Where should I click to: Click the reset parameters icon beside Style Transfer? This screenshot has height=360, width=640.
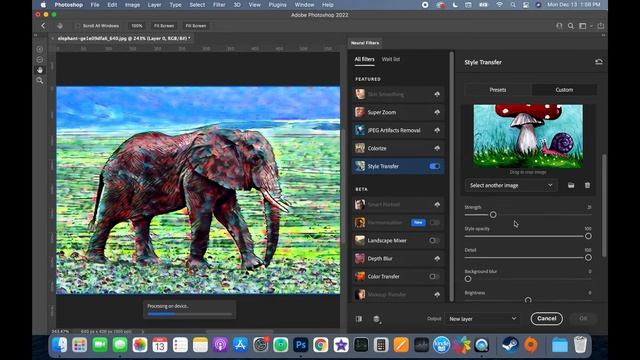[599, 62]
